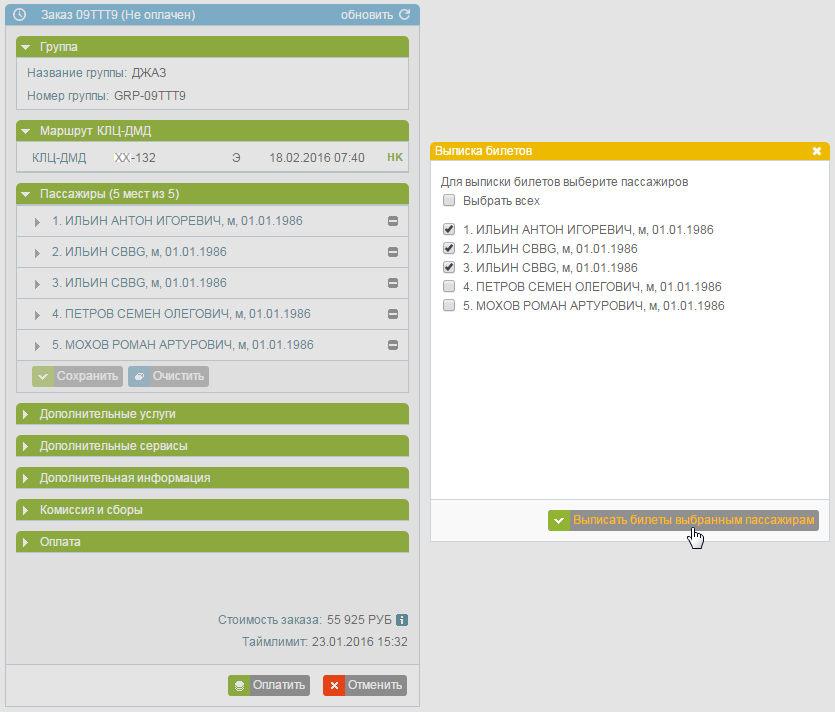This screenshot has width=835, height=712.
Task: Check passenger 5 МОХОВ РОМАН АРТУРОВИЧ in dialog
Action: (449, 305)
